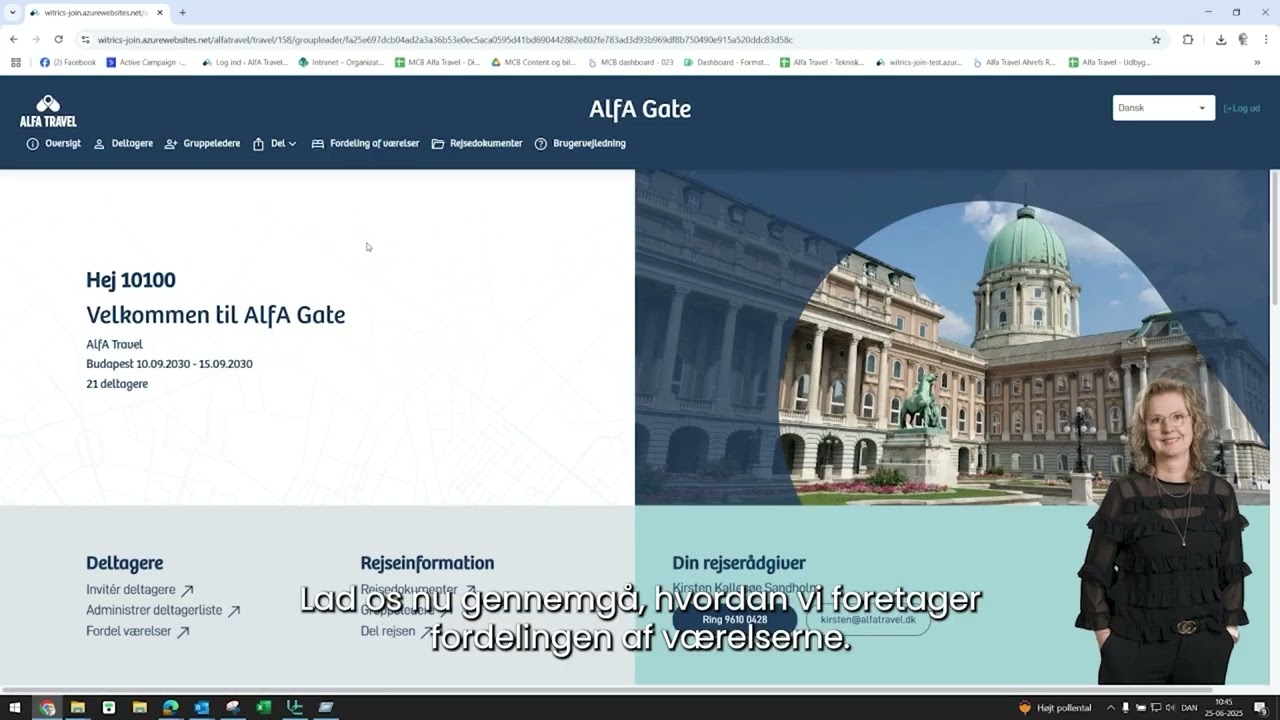Image resolution: width=1280 pixels, height=720 pixels.
Task: Open the notification center icon
Action: click(1261, 708)
